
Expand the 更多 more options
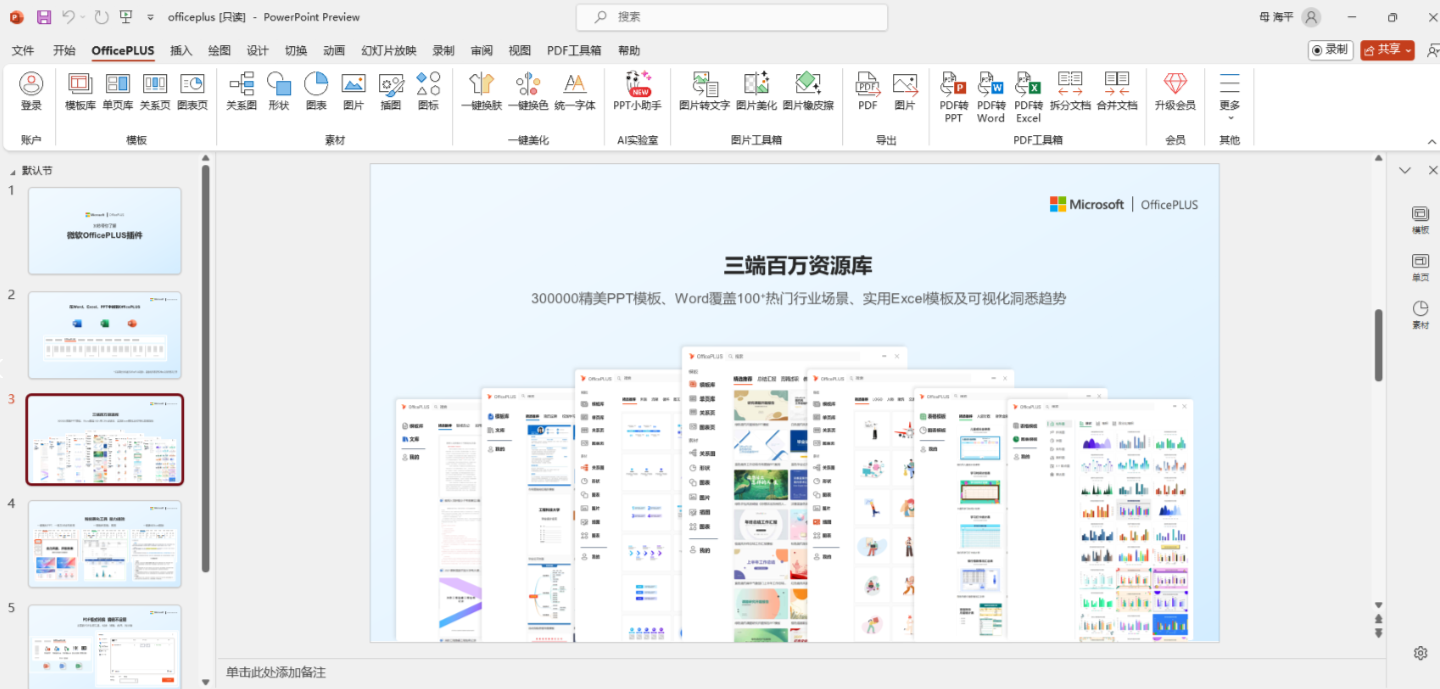pos(1230,97)
